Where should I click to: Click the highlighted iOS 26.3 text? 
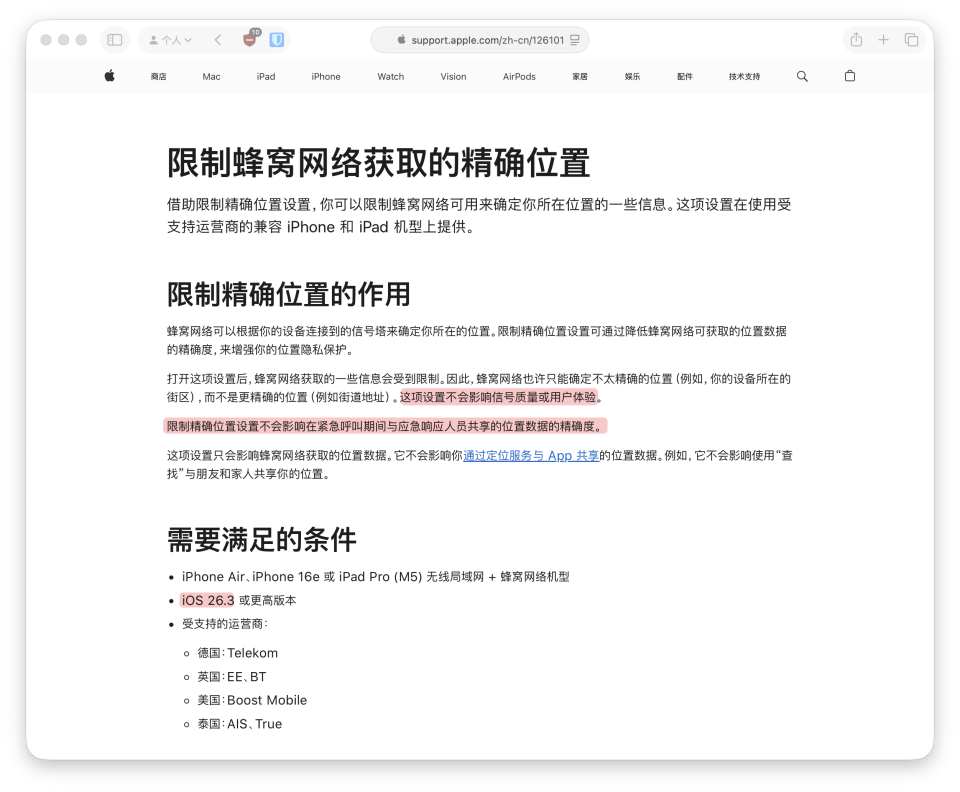(208, 600)
